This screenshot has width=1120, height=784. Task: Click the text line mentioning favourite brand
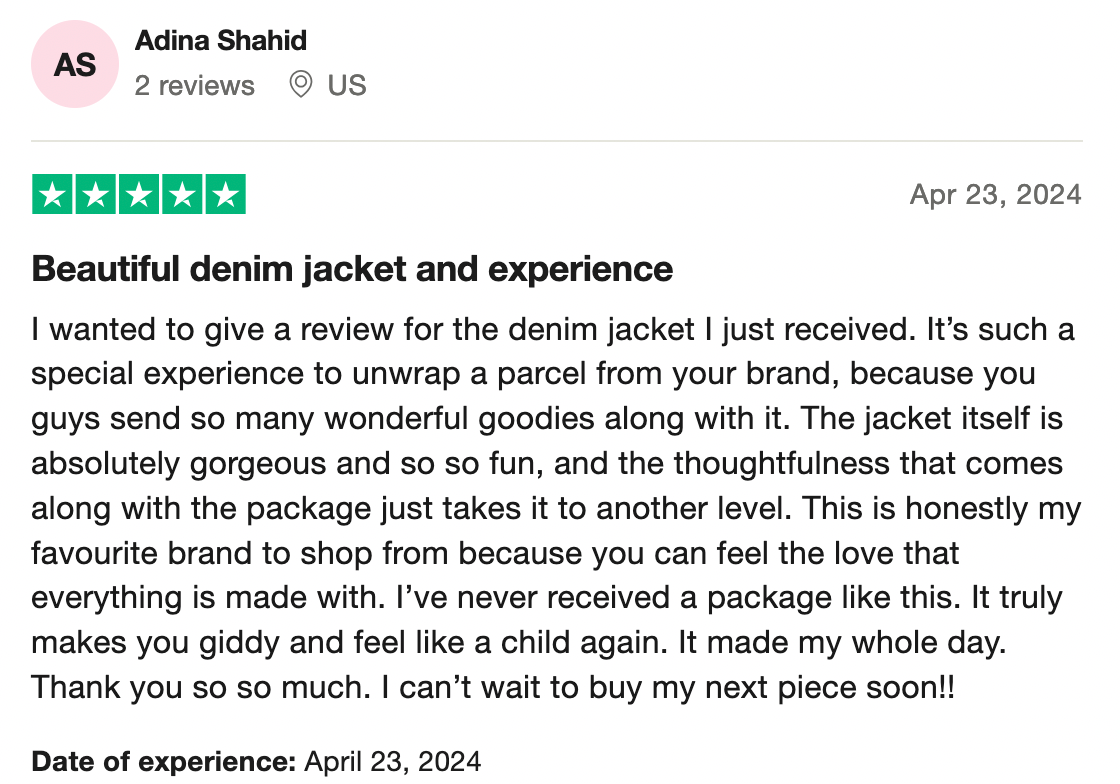(x=495, y=553)
